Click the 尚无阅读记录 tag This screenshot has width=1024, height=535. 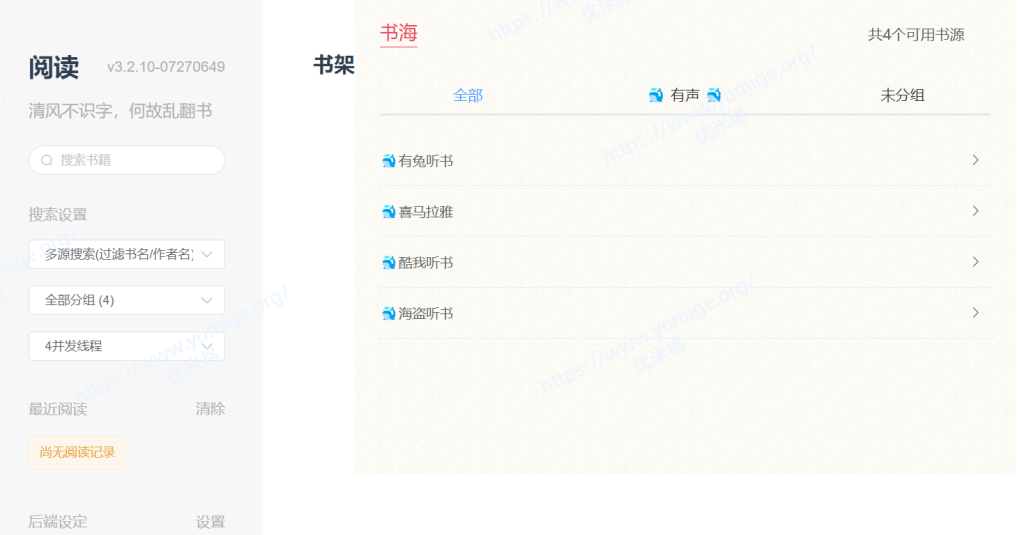[x=77, y=452]
